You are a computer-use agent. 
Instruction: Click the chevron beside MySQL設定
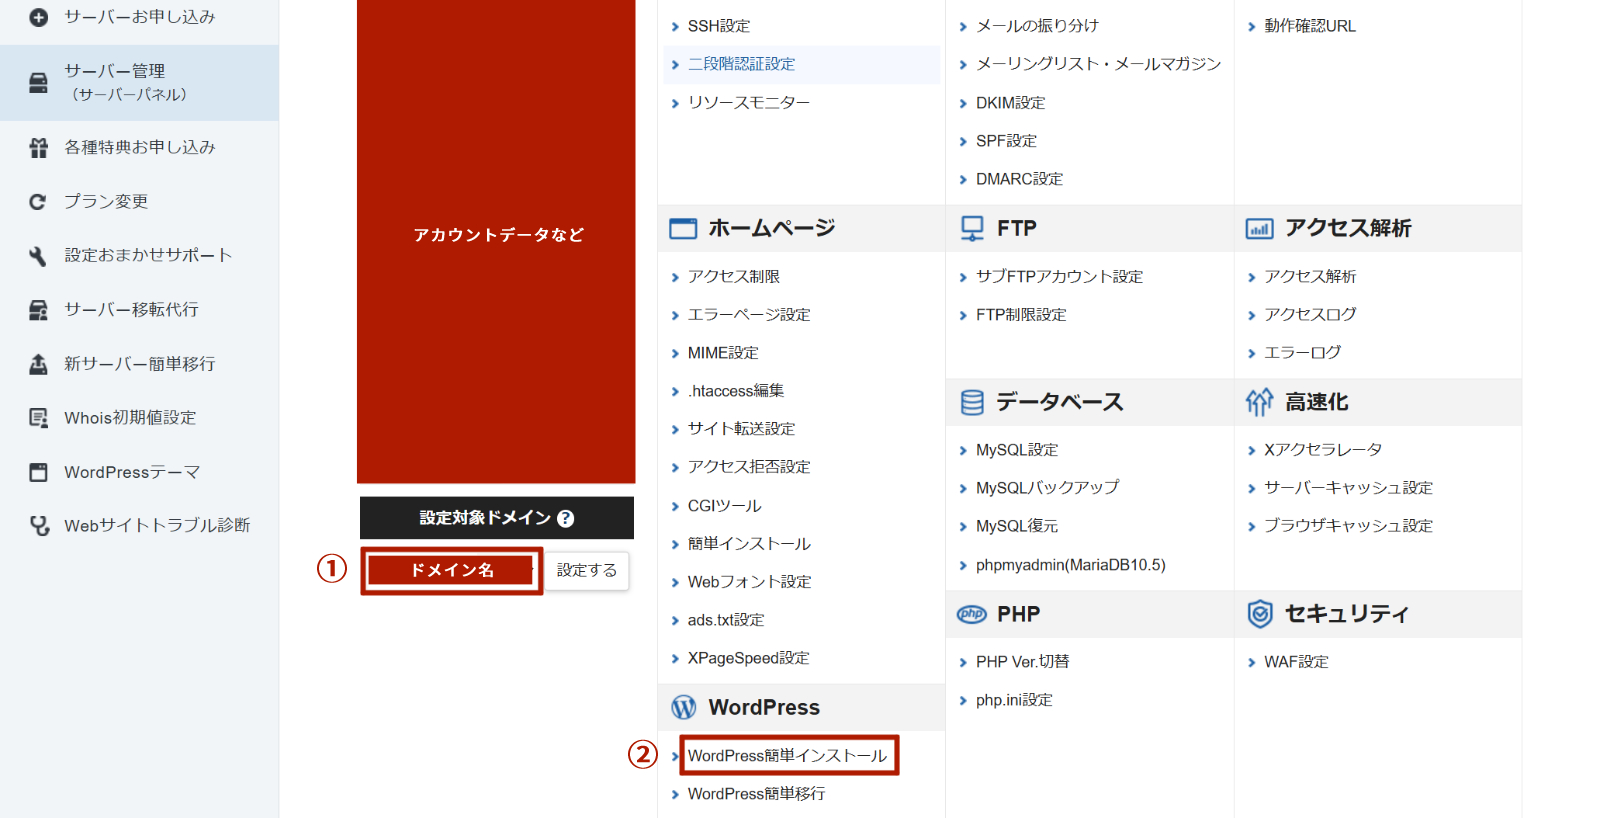[963, 451]
